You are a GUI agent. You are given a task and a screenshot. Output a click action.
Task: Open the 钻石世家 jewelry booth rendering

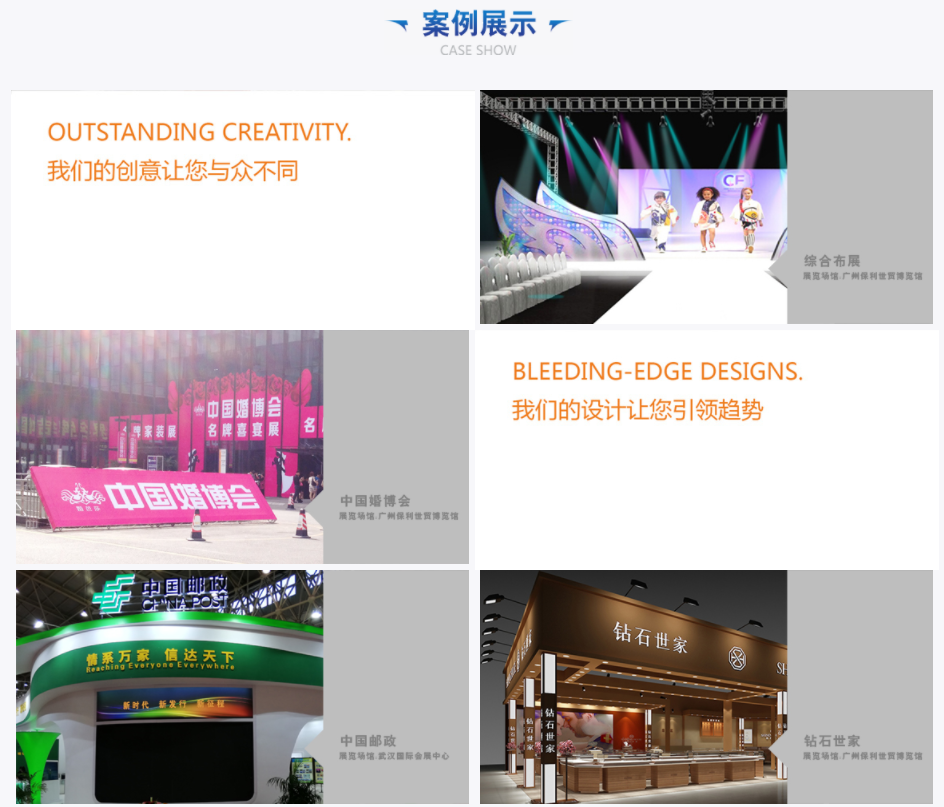coord(633,687)
